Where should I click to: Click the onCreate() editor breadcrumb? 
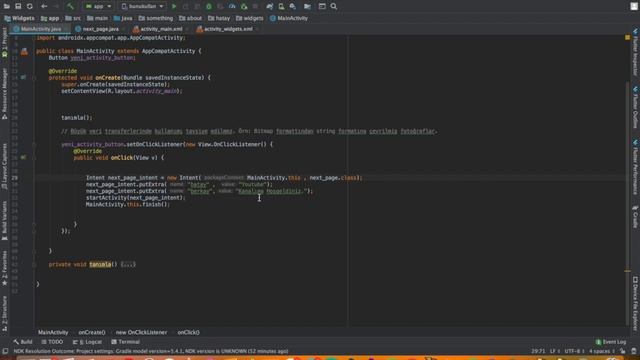92,332
